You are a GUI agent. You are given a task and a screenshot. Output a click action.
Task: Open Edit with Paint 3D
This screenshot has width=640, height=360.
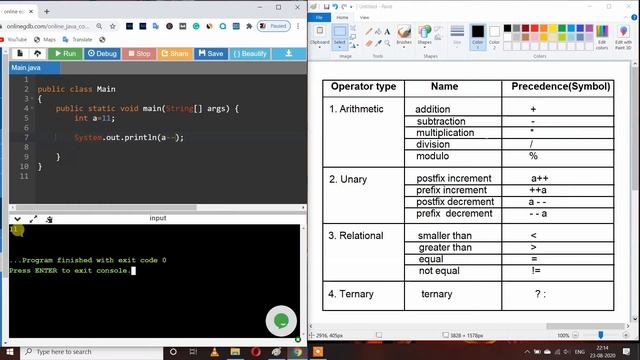[x=623, y=37]
